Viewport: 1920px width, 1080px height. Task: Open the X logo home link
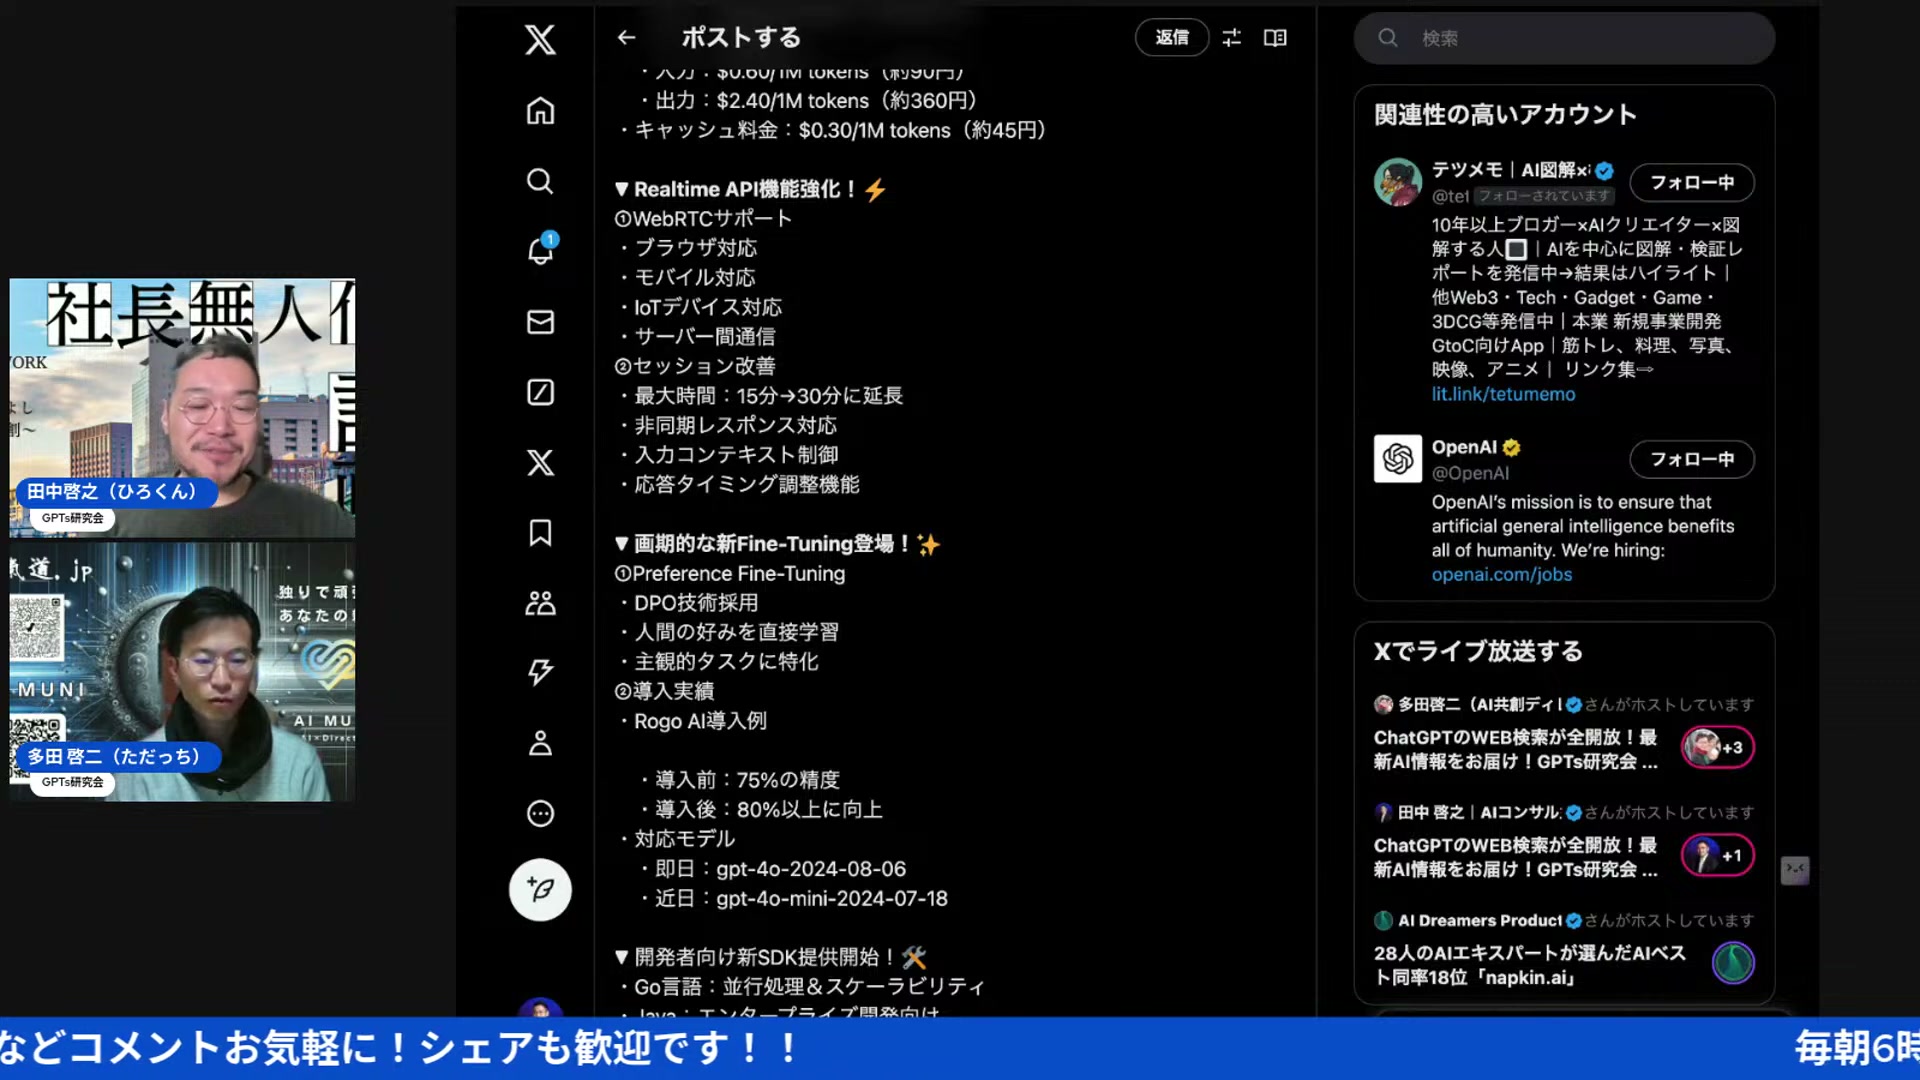click(x=540, y=40)
